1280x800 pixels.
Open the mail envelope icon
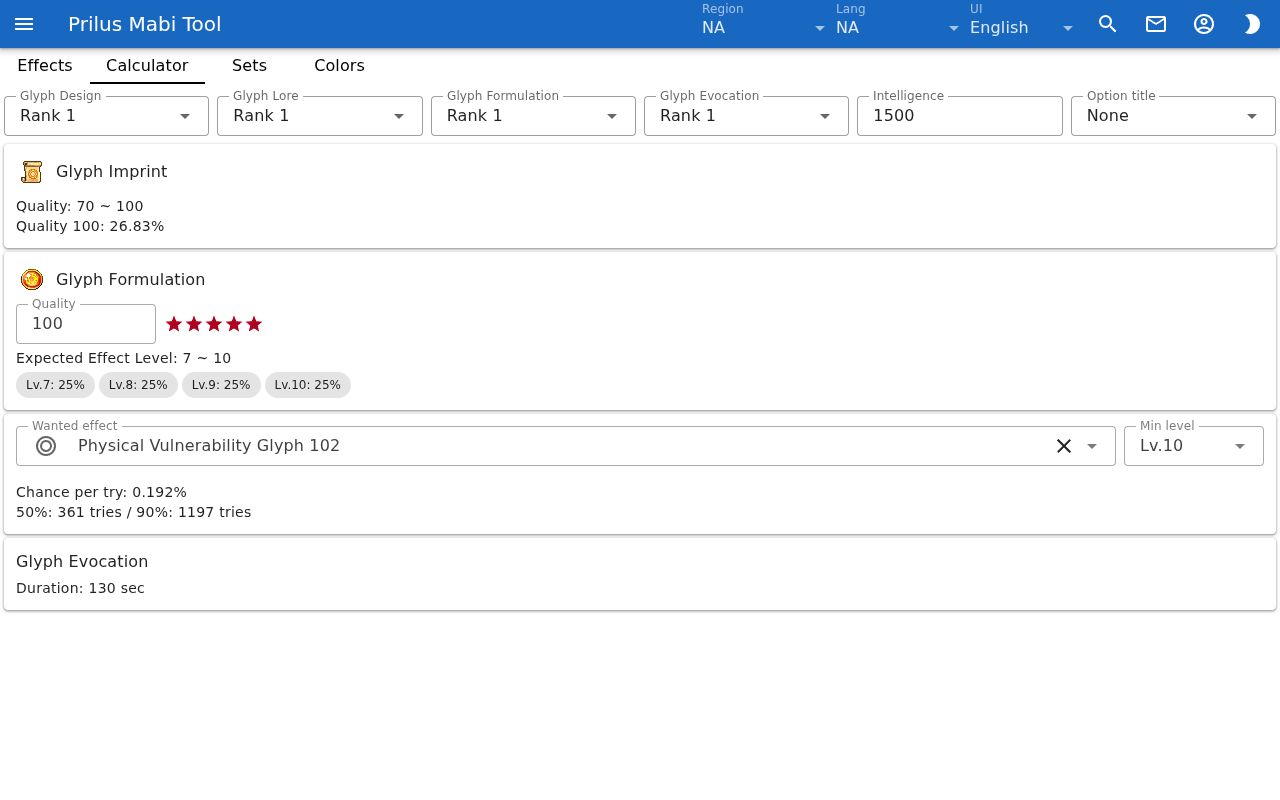click(x=1156, y=24)
